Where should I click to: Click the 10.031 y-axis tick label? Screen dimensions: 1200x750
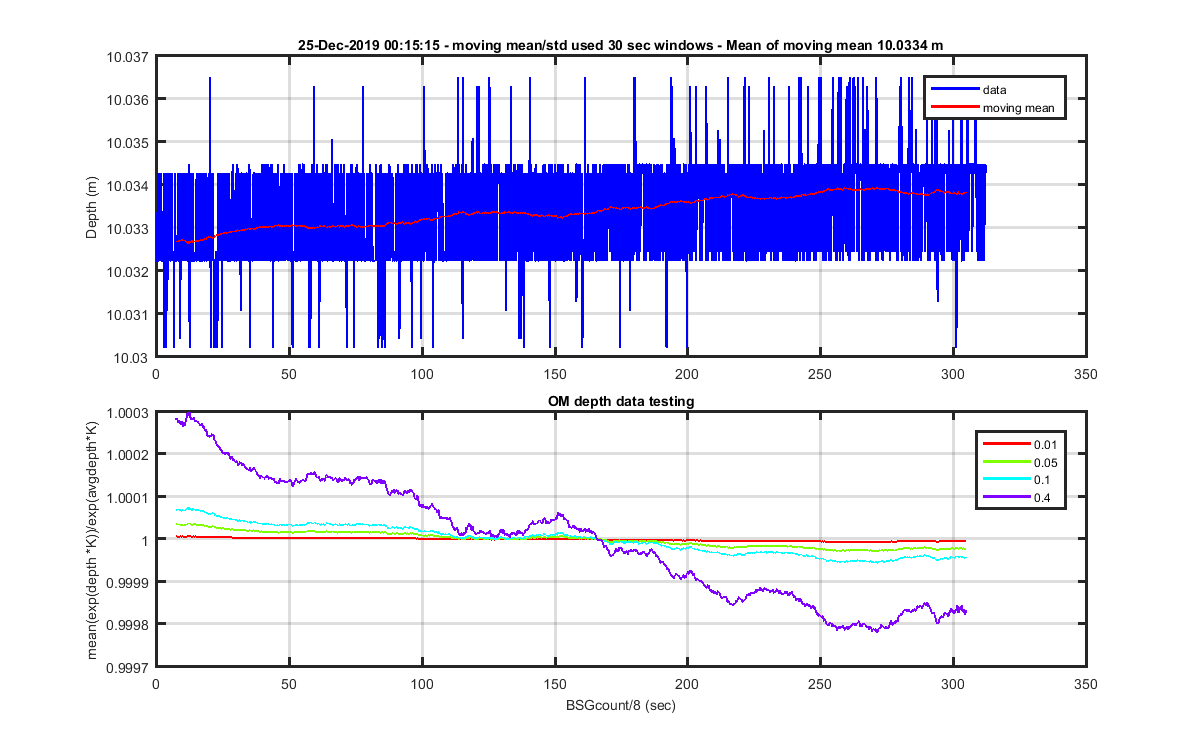pos(127,315)
